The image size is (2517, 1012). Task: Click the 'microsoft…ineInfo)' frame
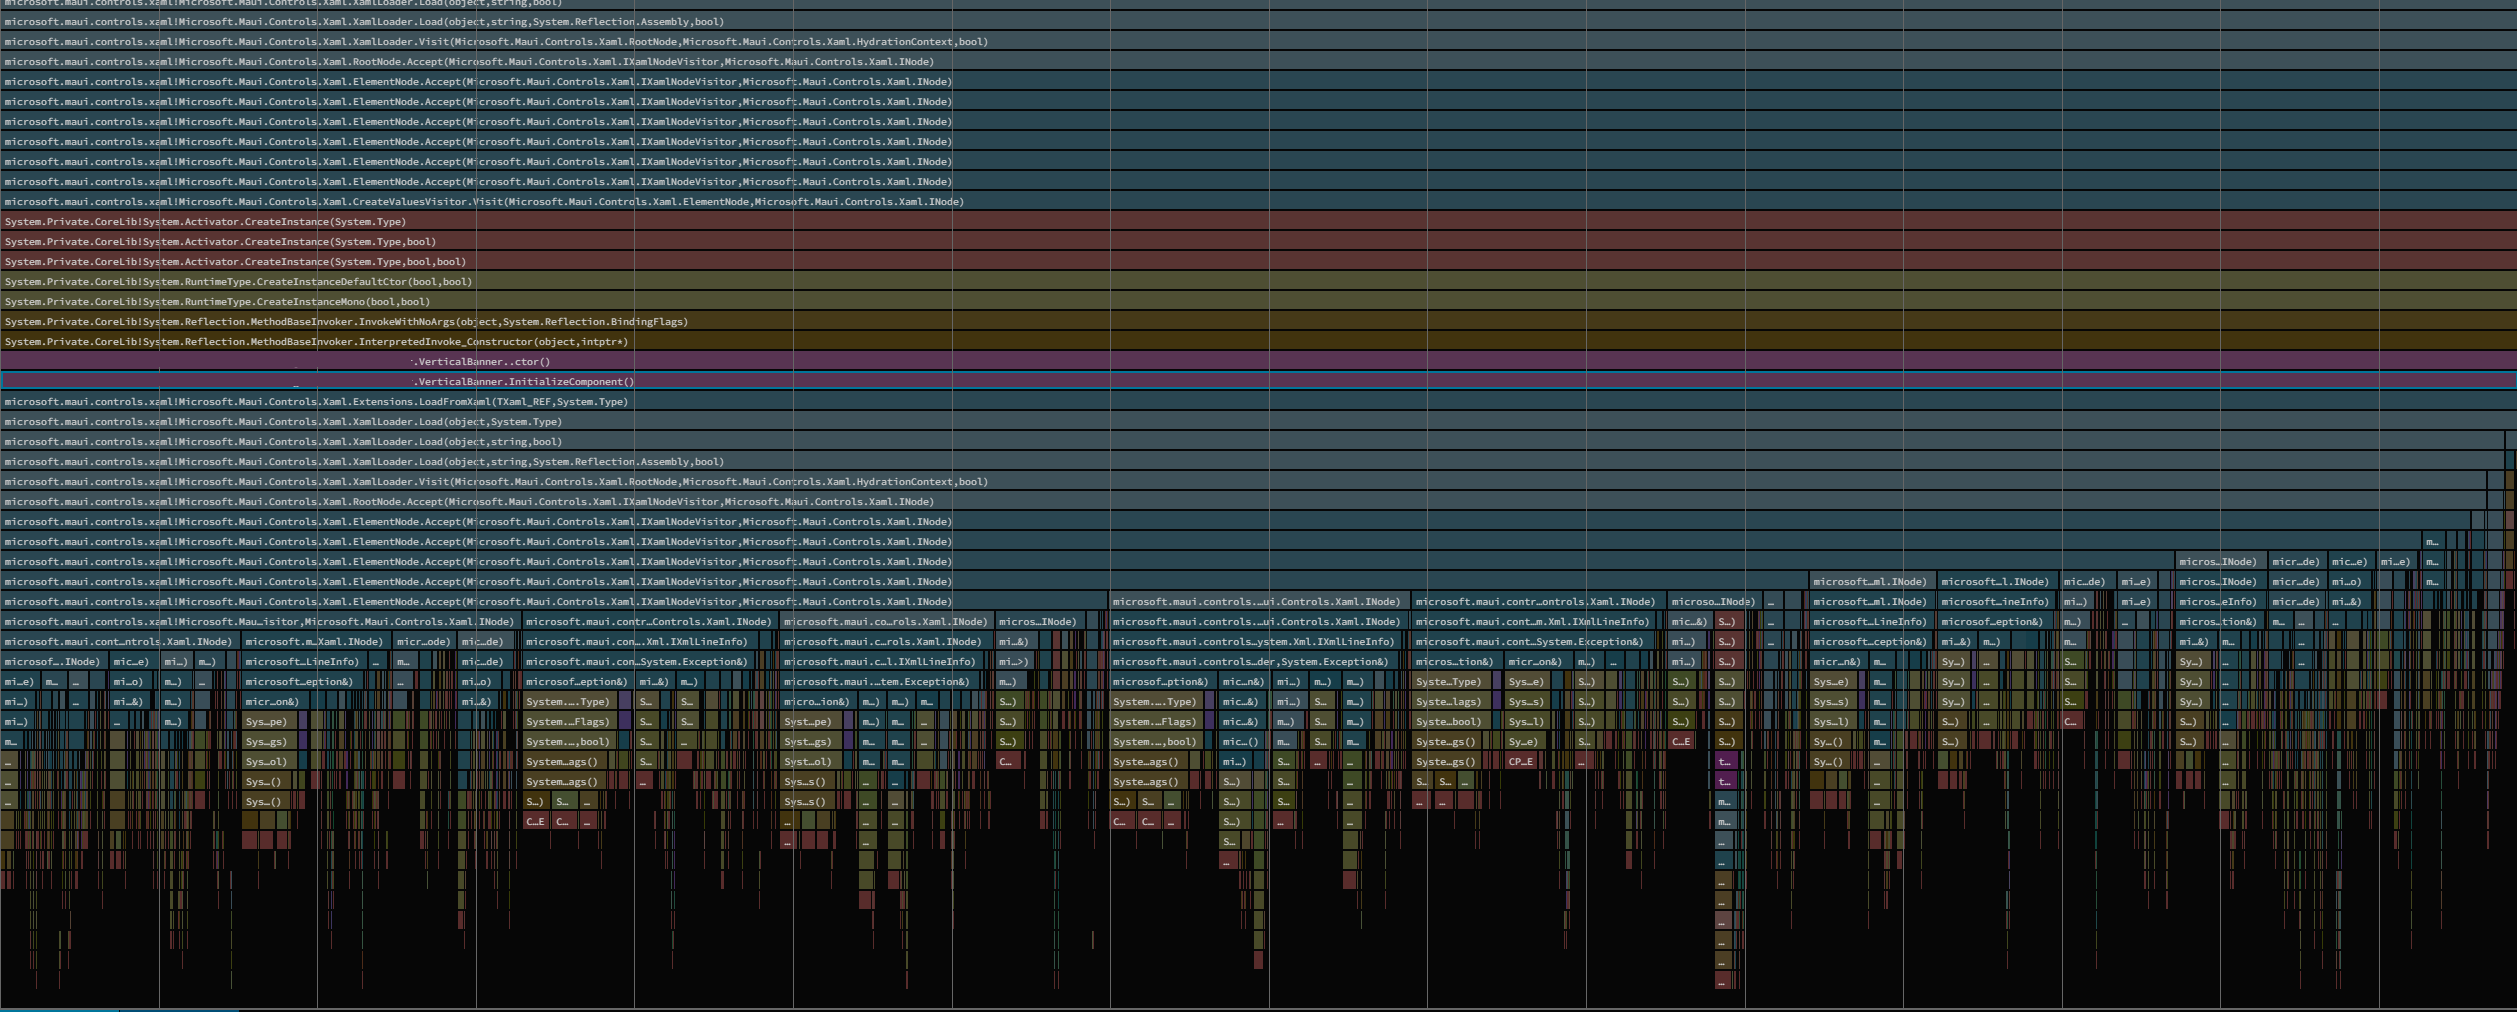point(1995,601)
